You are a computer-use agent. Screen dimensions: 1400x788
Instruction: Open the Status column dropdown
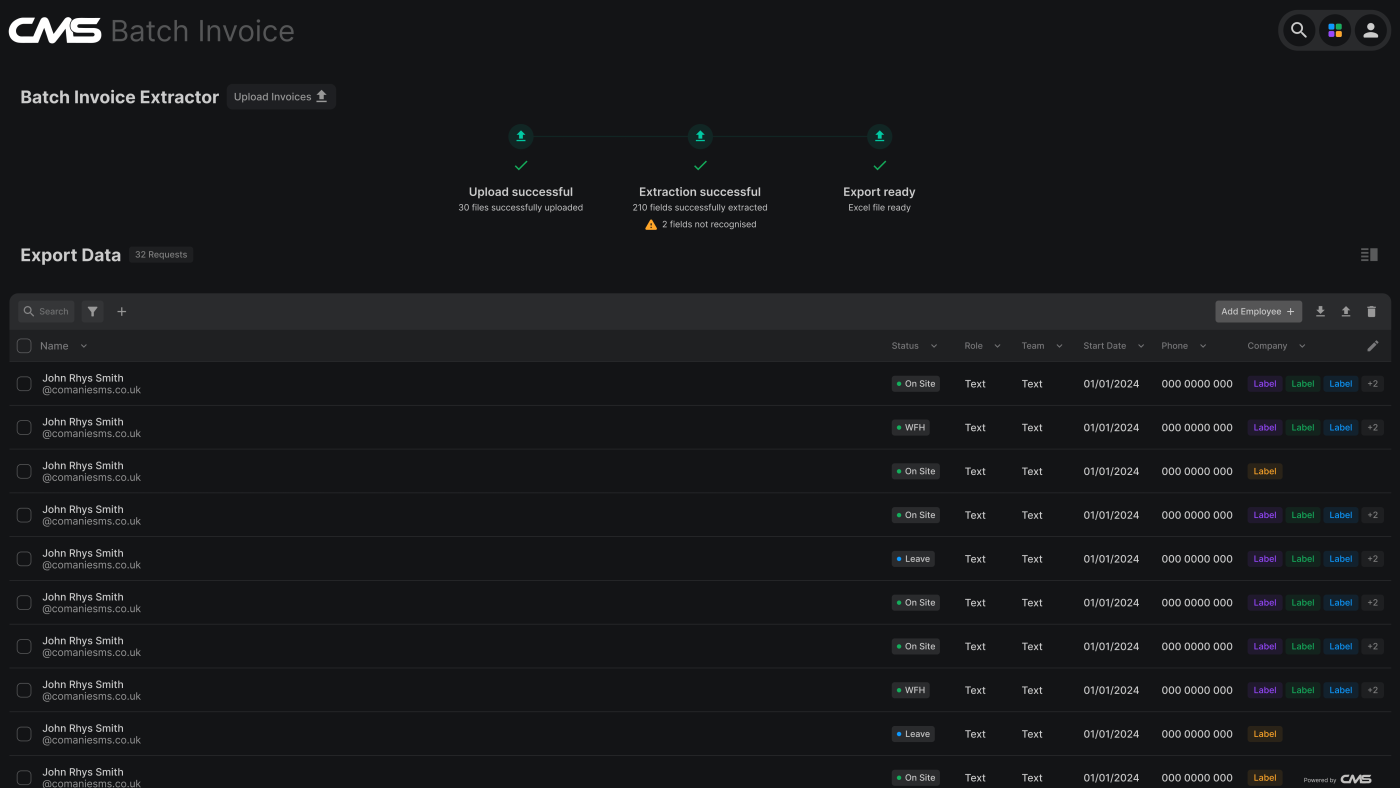pyautogui.click(x=933, y=345)
